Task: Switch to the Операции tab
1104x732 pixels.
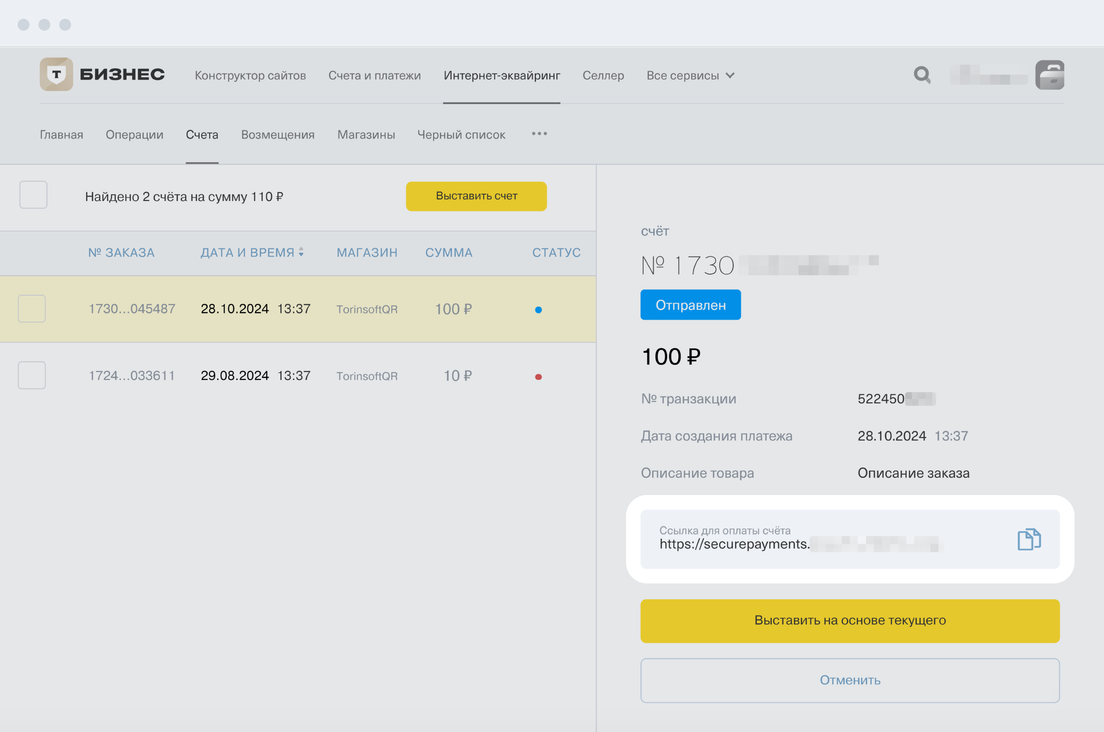Action: point(134,134)
